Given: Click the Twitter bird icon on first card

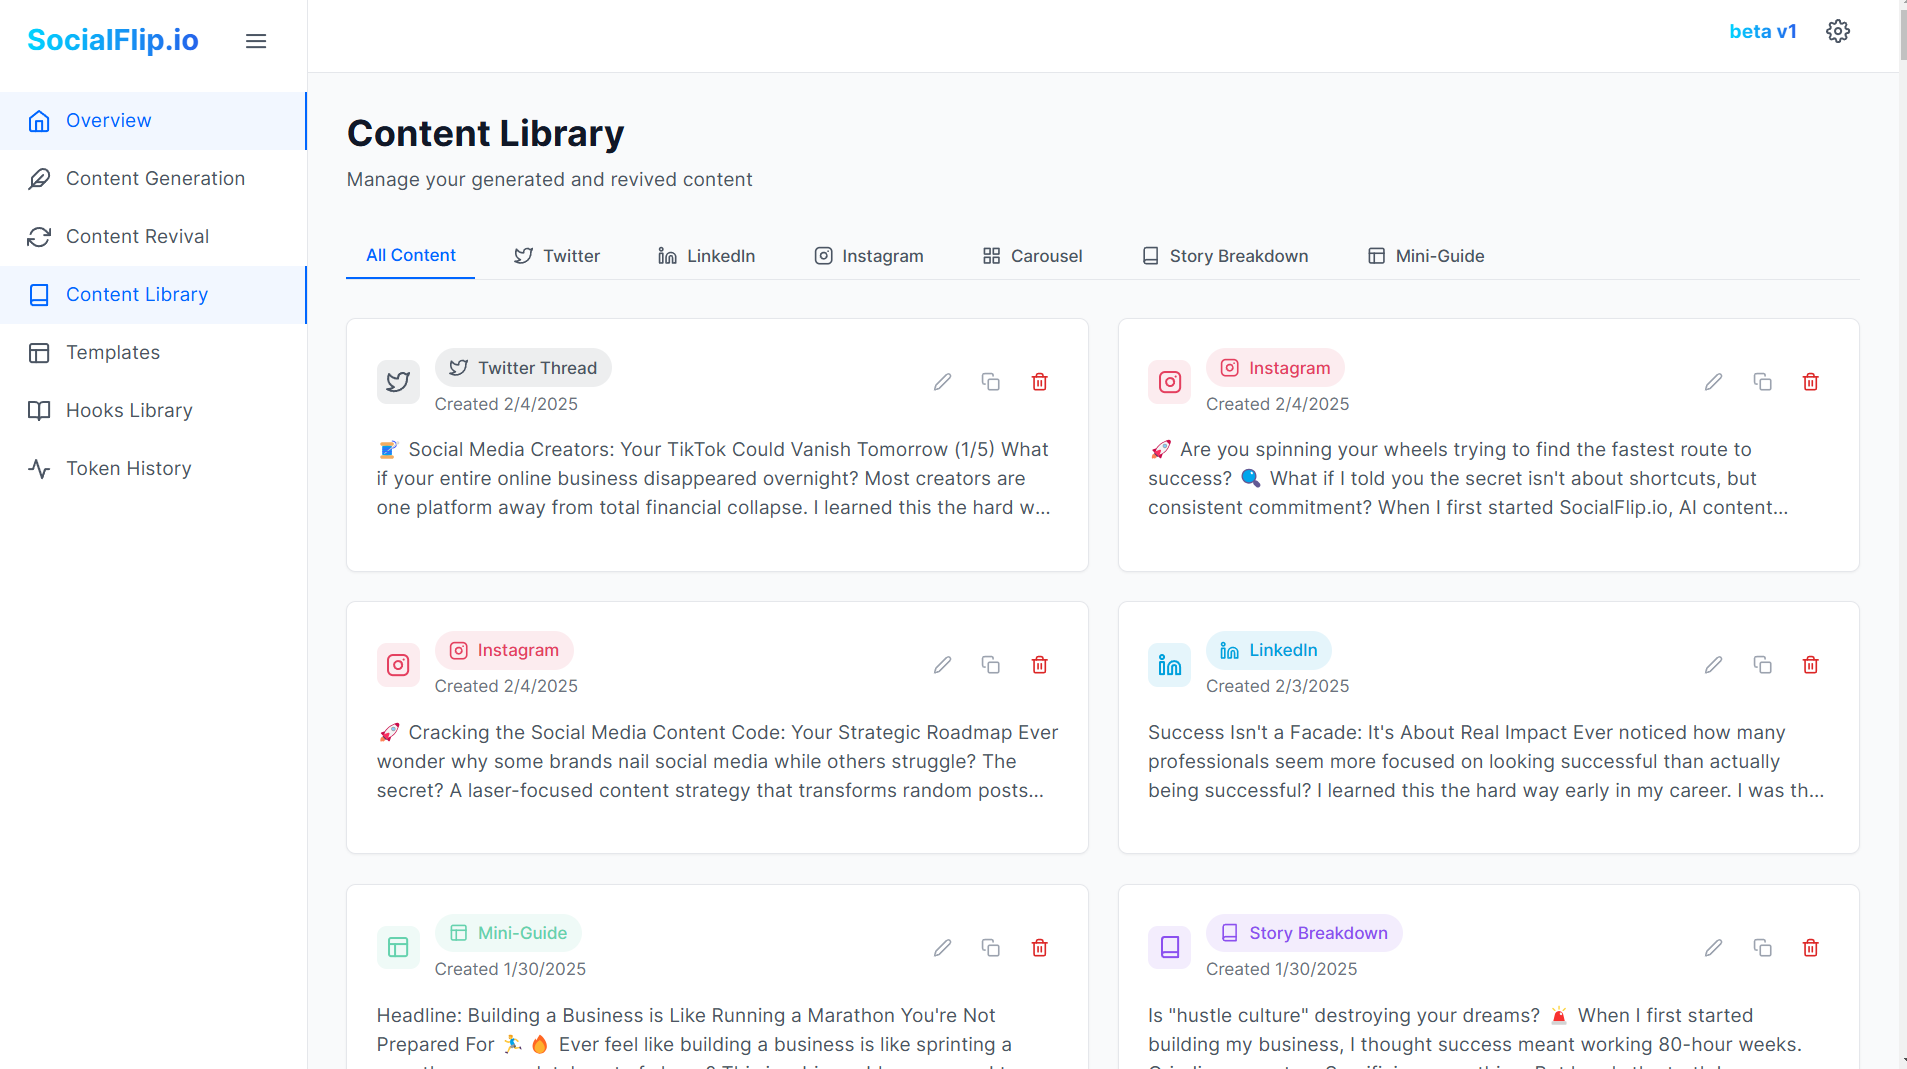Looking at the screenshot, I should tap(398, 382).
